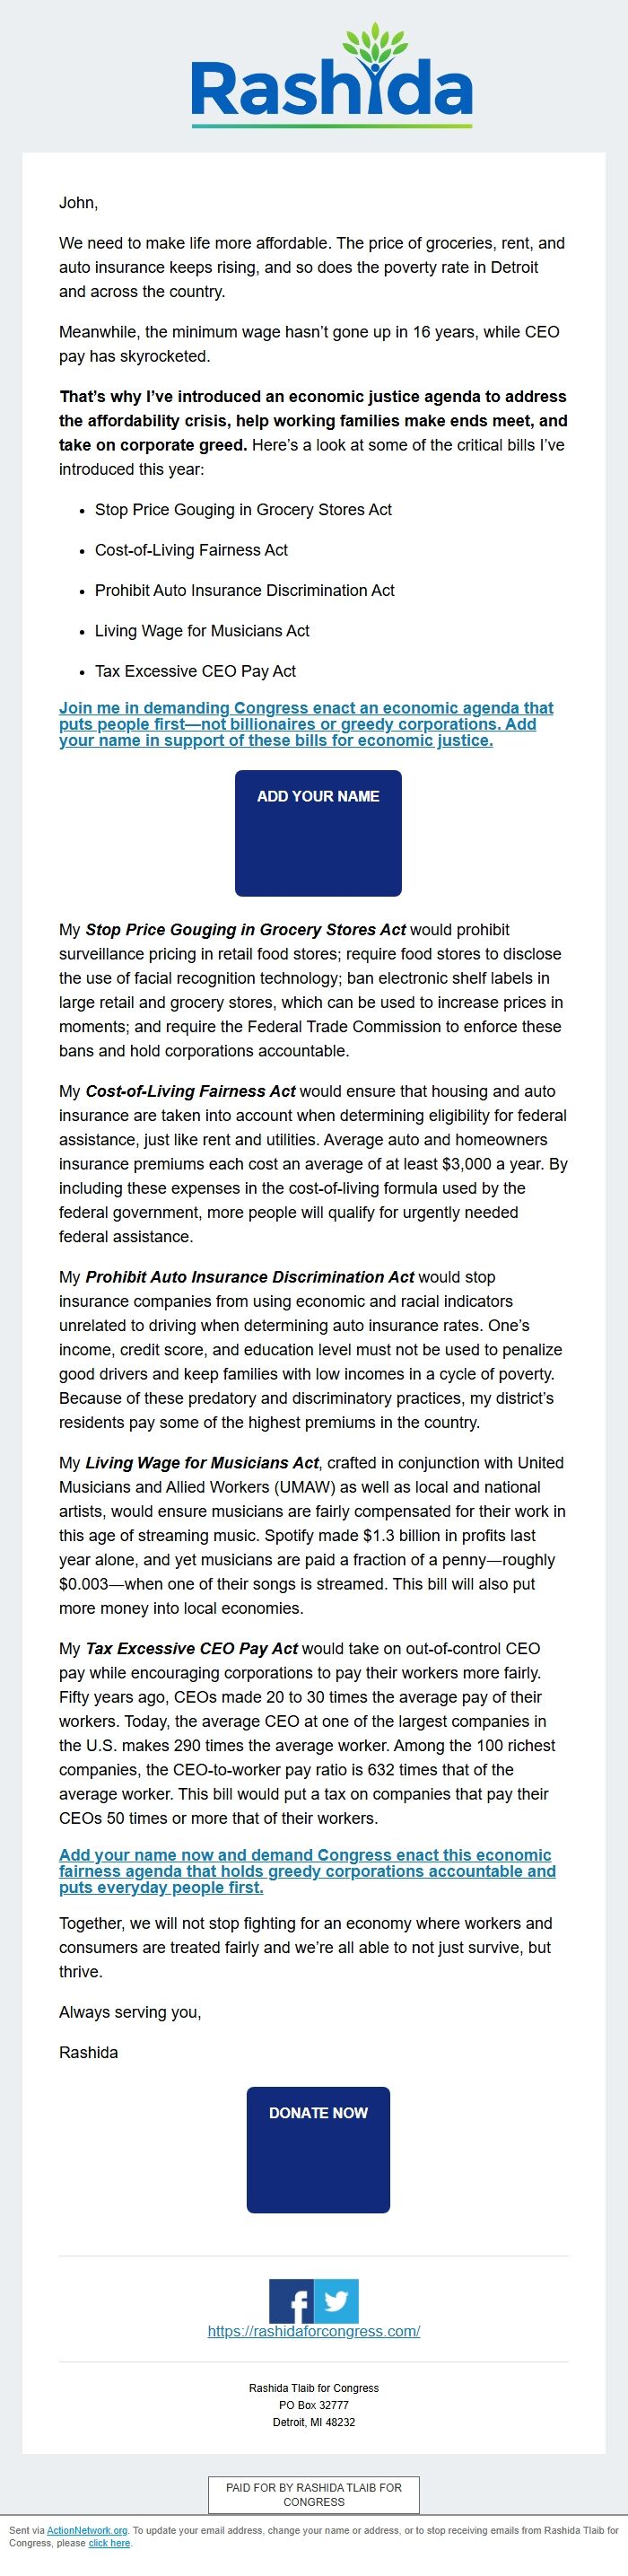Follow the 'Join me in demanding Congress' link
This screenshot has height=2576, width=628.
click(305, 724)
